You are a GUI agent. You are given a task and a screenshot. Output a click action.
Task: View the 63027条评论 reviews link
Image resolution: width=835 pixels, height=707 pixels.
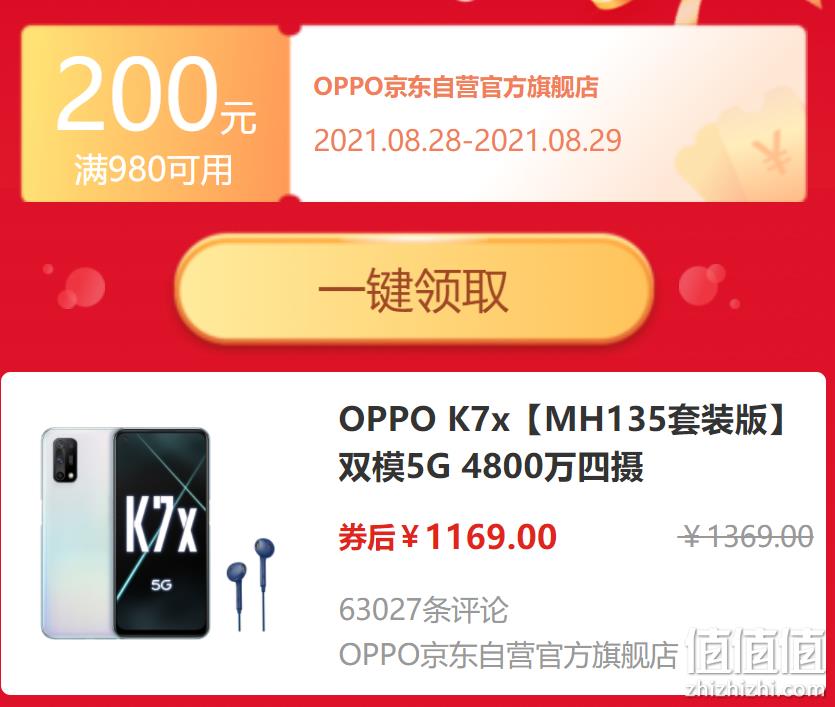423,610
